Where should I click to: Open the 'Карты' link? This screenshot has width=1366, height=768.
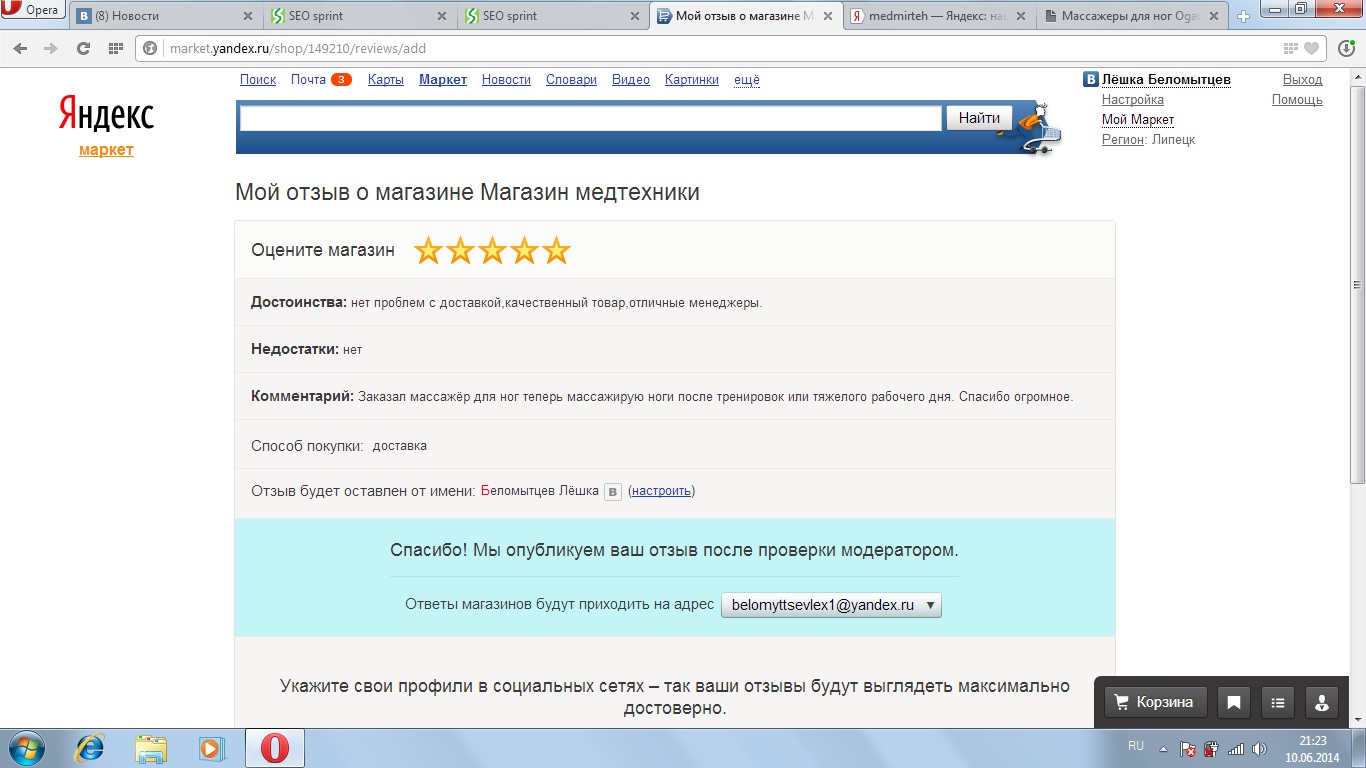386,80
